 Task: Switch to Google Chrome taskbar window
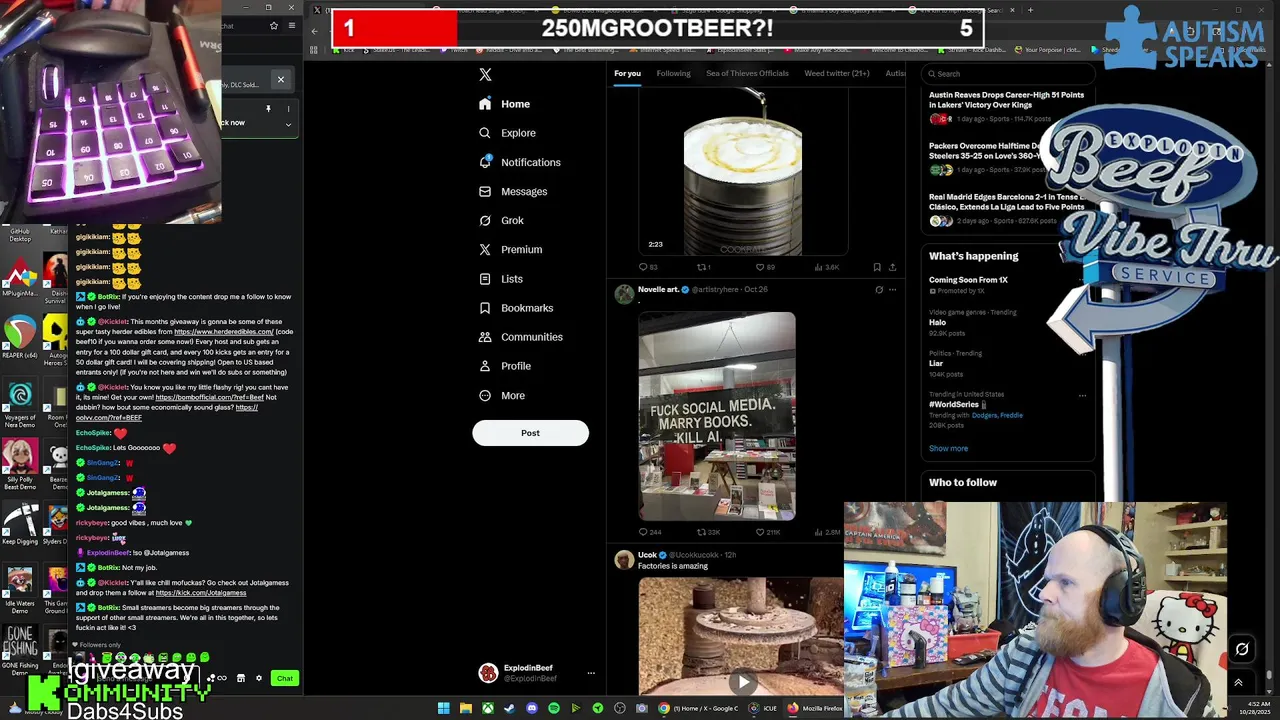(698, 708)
